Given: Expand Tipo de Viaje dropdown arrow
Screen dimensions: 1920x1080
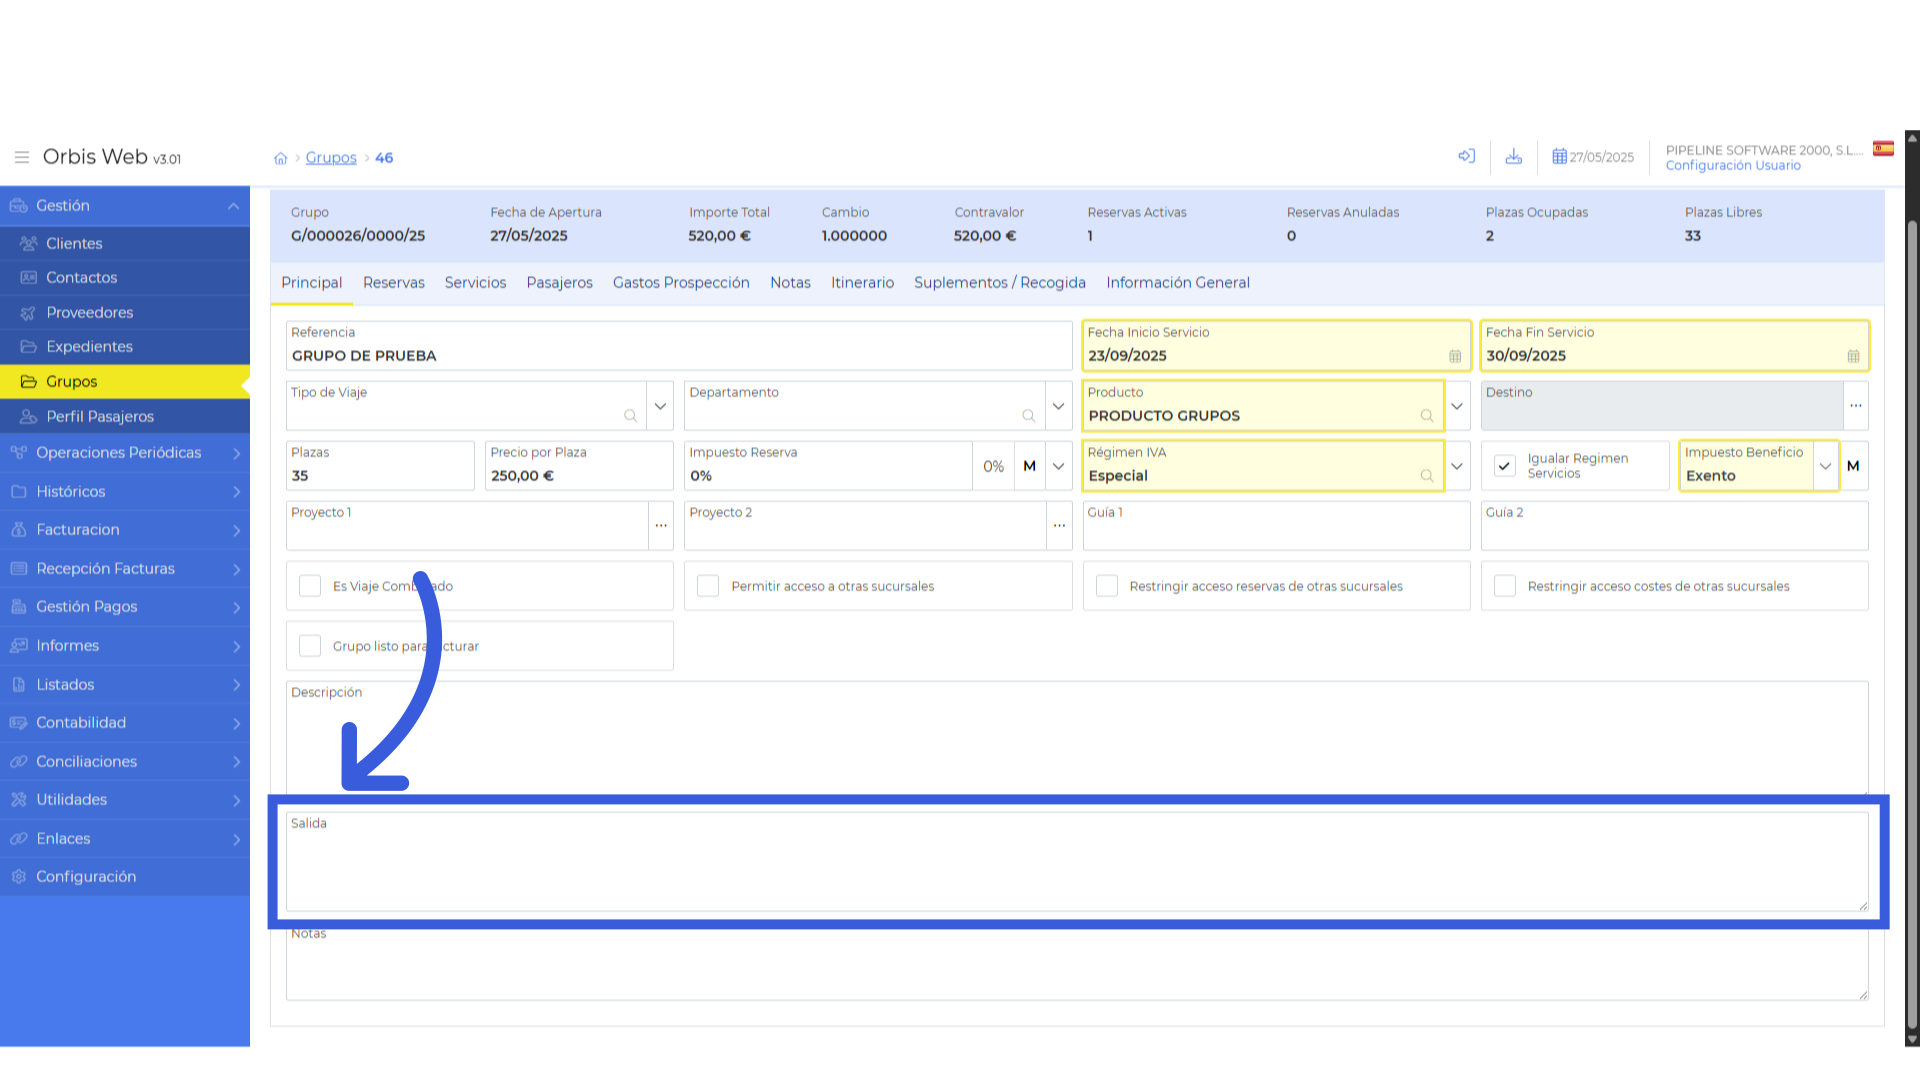Looking at the screenshot, I should coord(660,406).
